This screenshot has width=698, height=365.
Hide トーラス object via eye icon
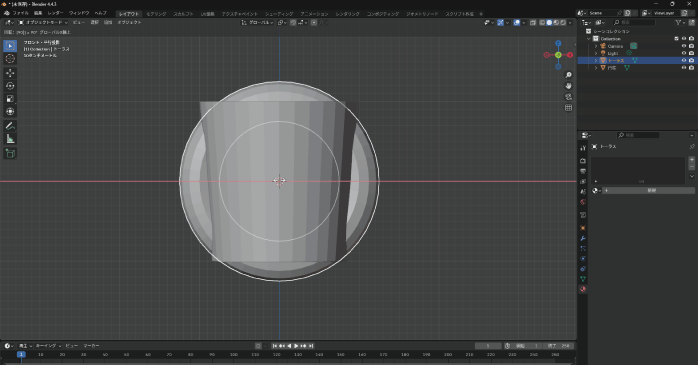pos(684,60)
